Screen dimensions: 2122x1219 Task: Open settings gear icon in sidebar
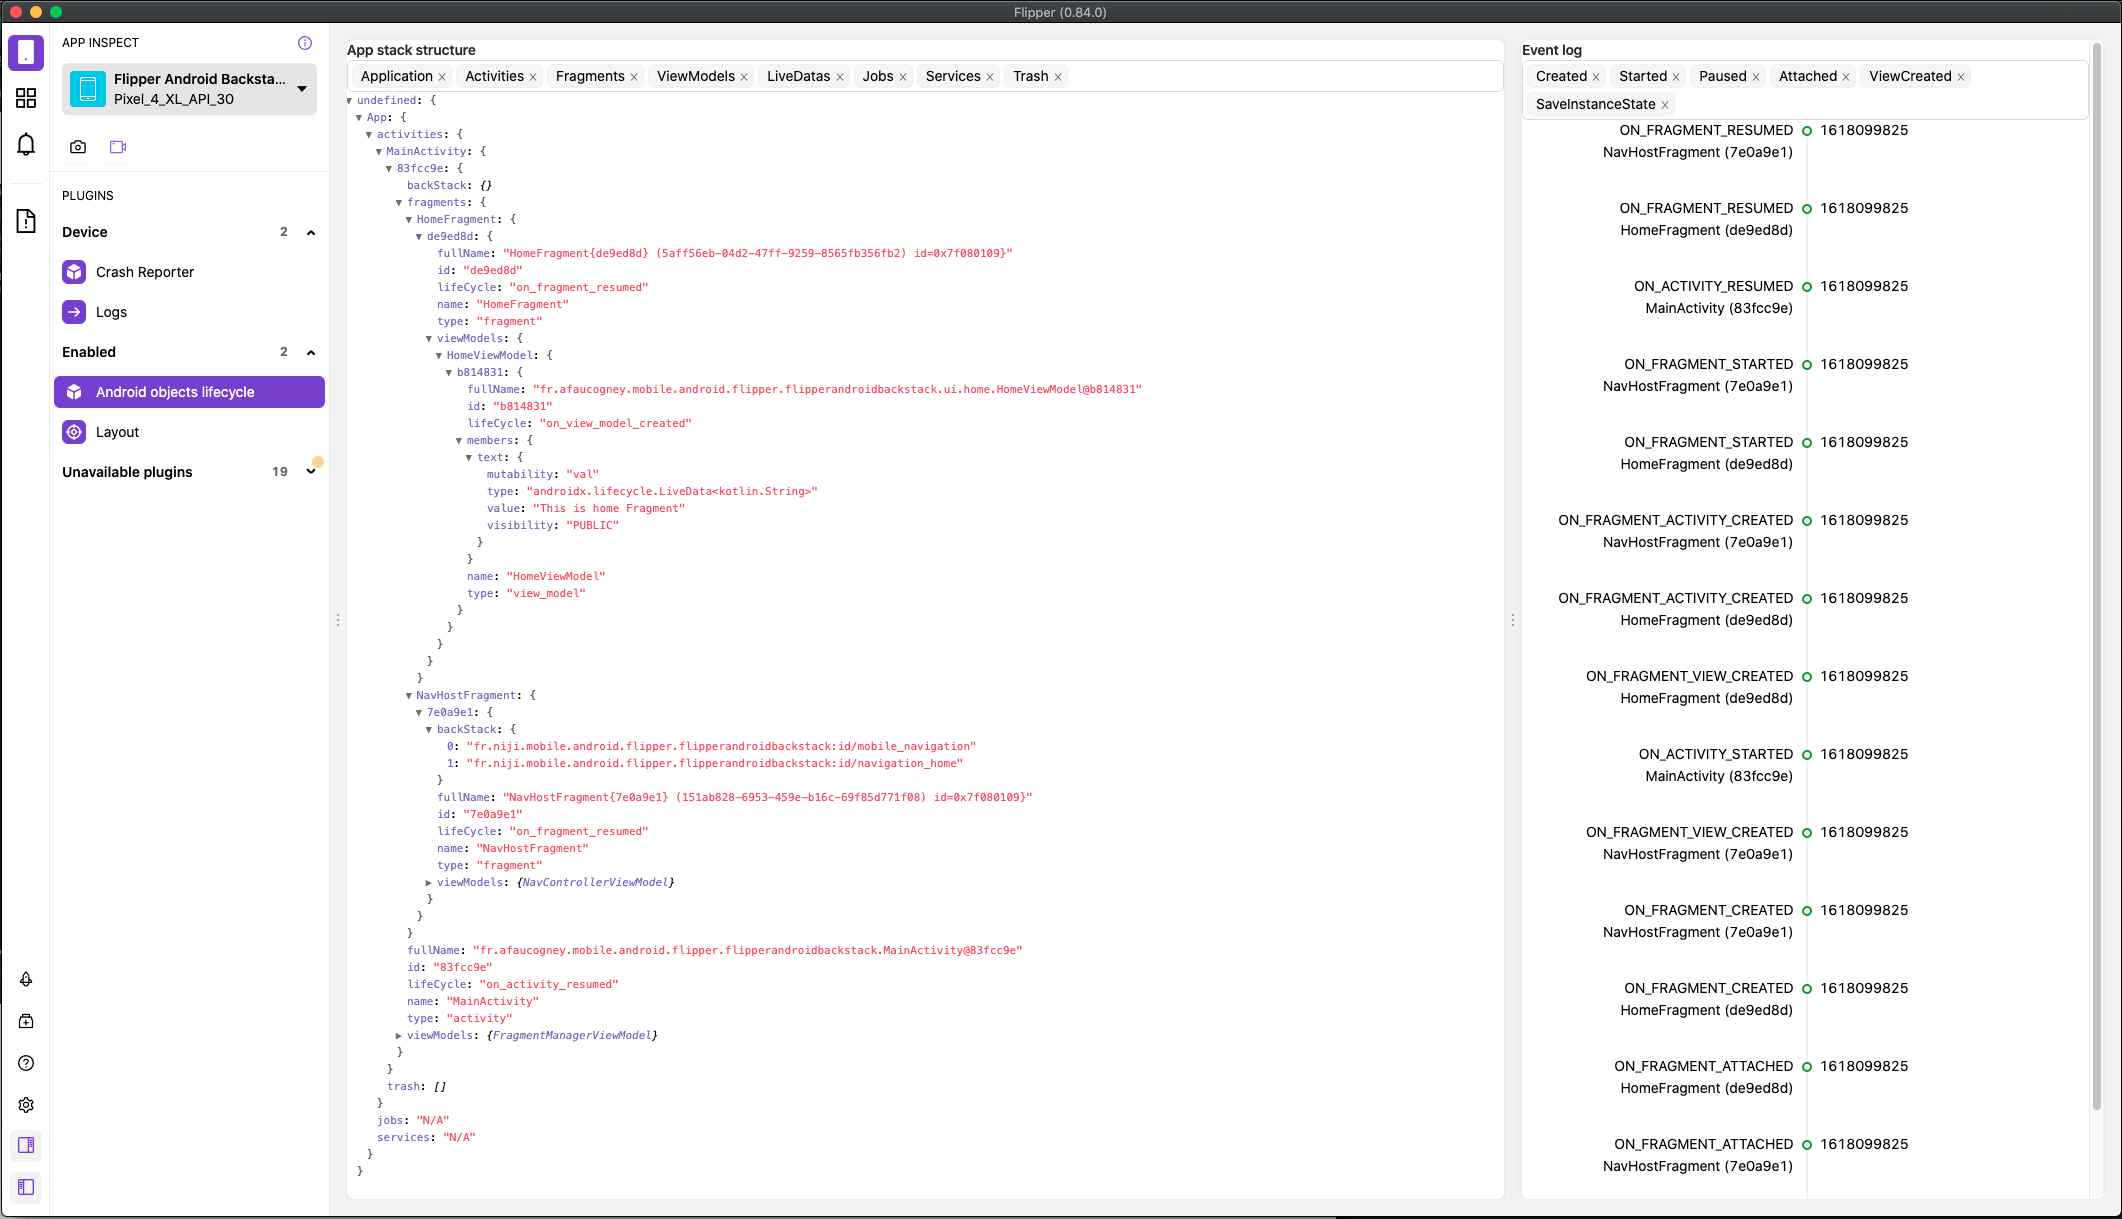pos(26,1105)
